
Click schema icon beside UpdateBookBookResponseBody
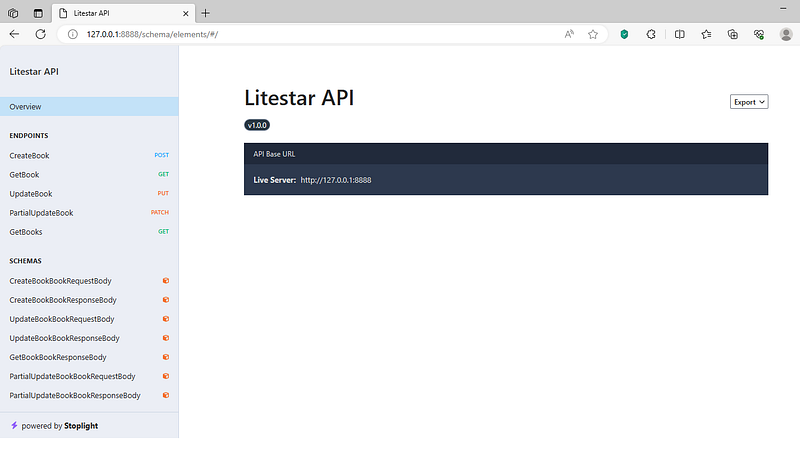tap(166, 338)
